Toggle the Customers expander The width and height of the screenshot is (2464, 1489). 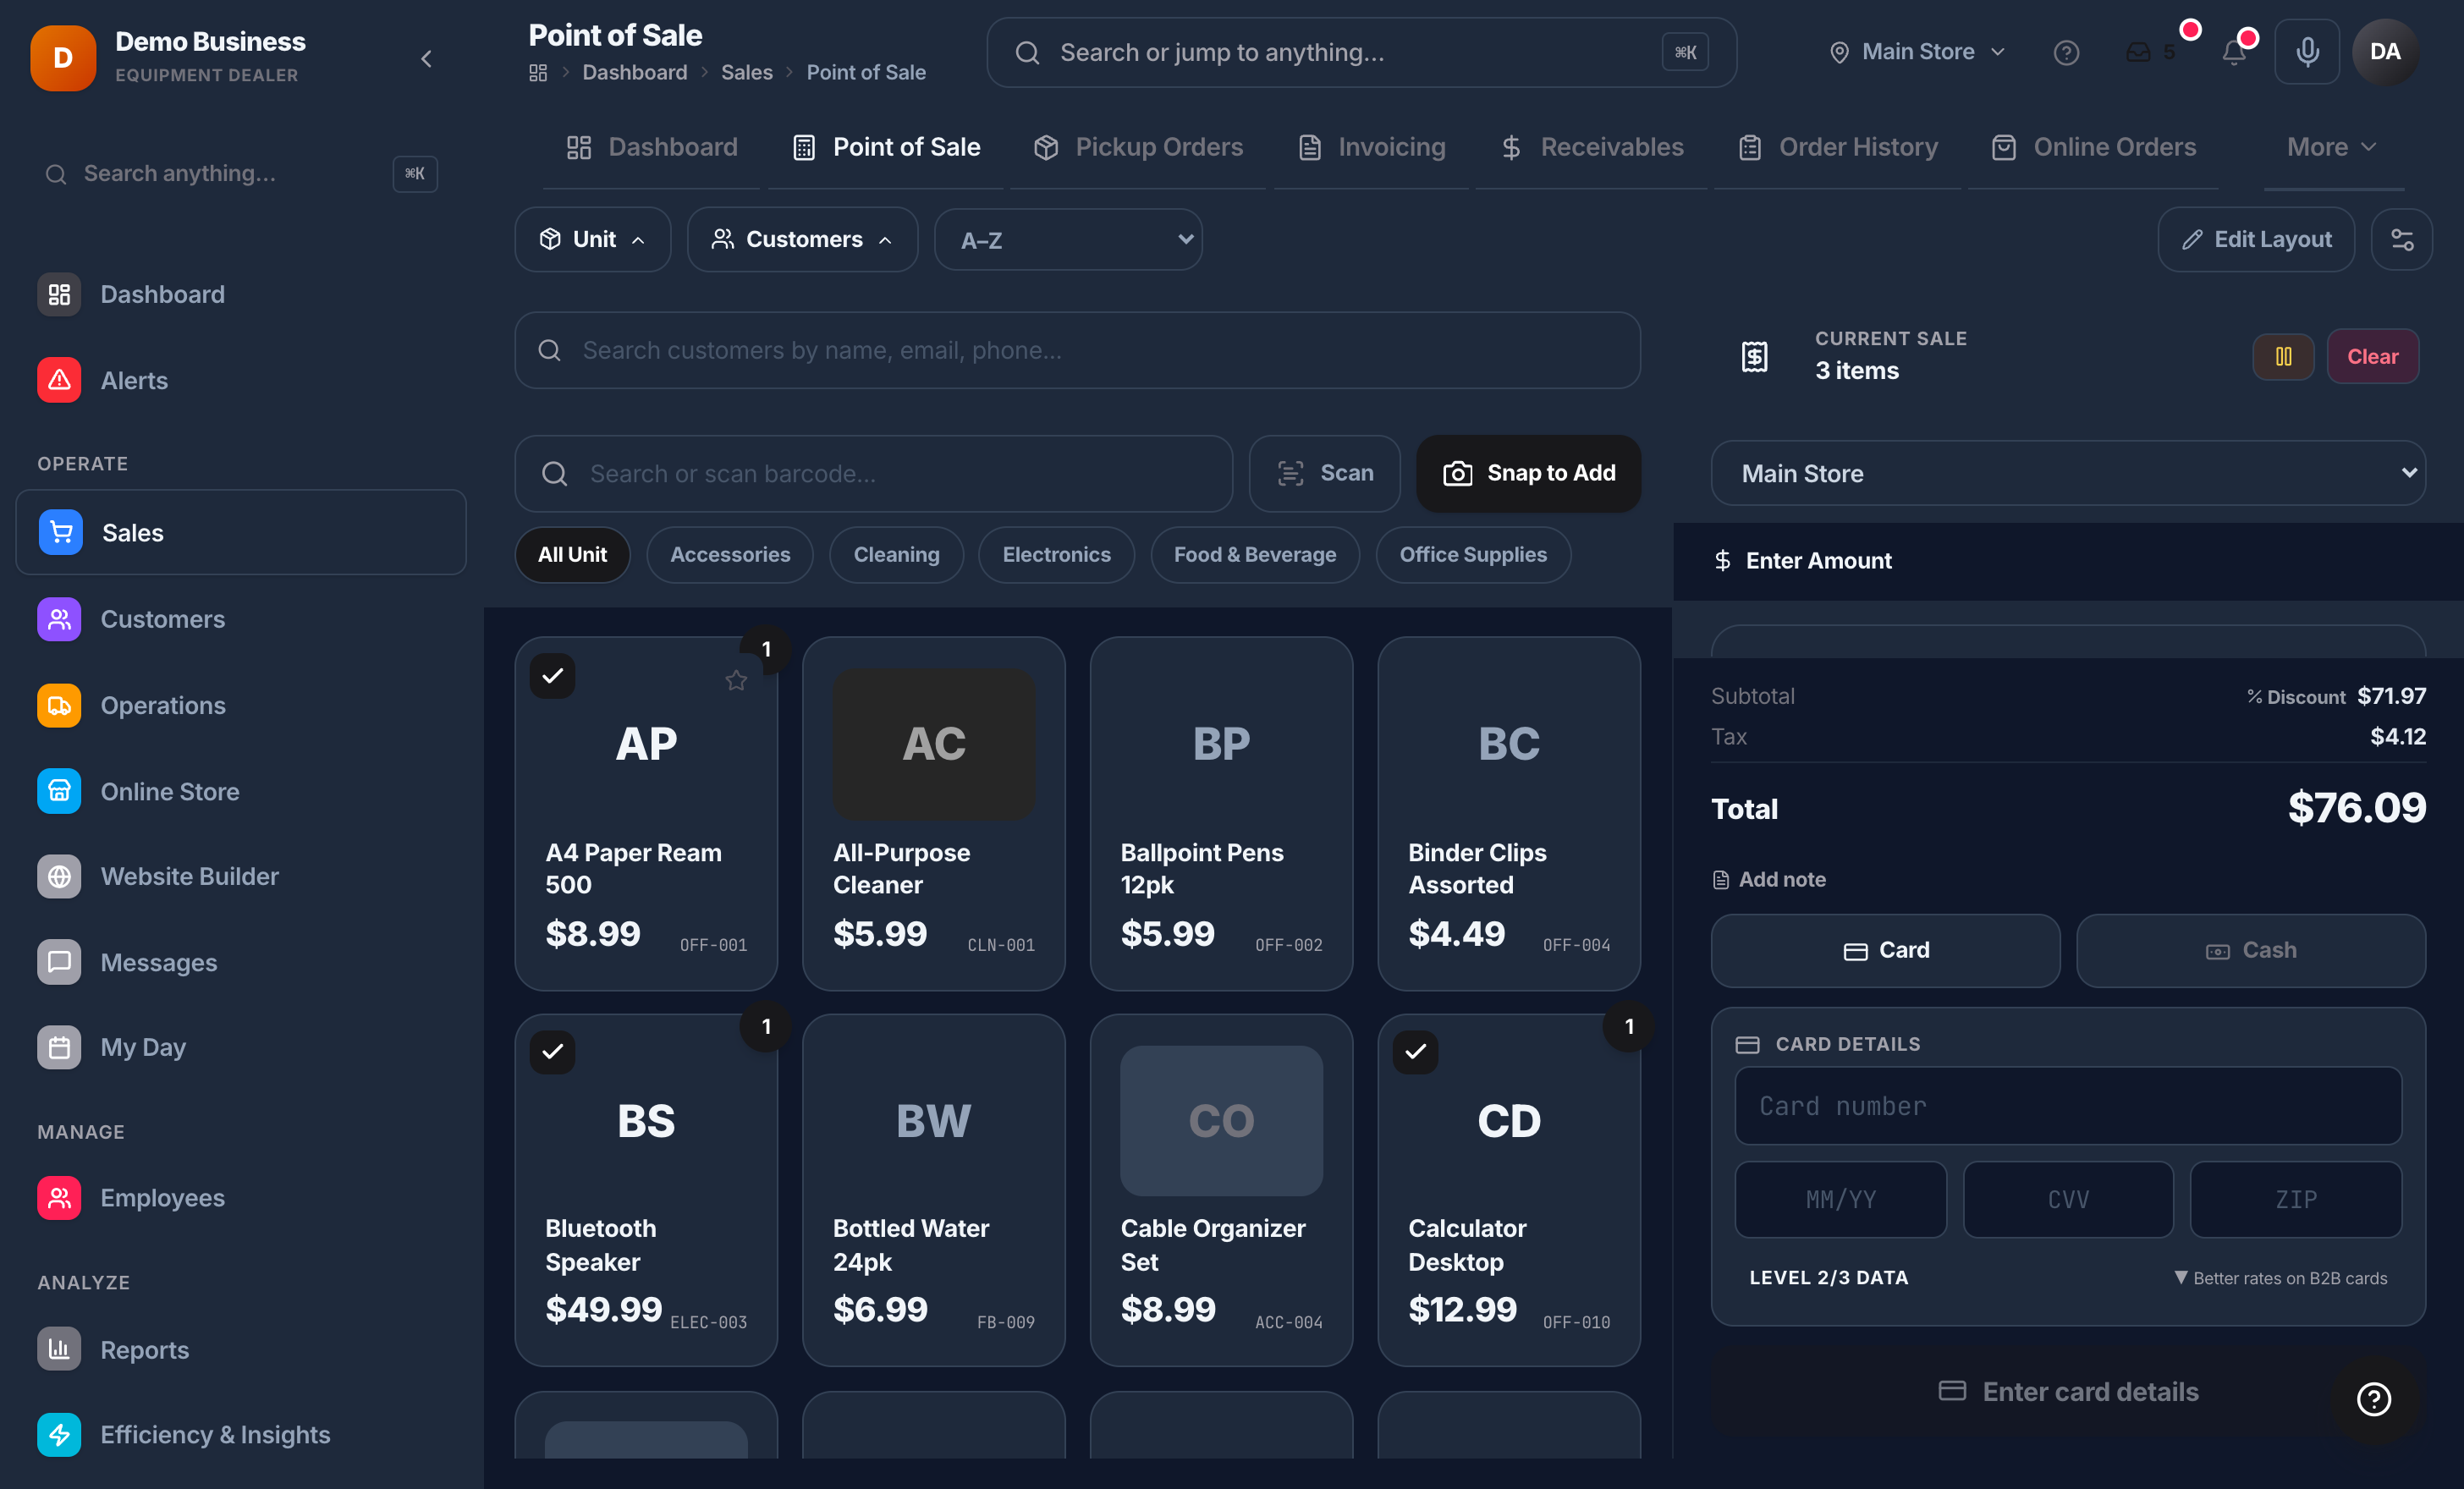pos(802,239)
